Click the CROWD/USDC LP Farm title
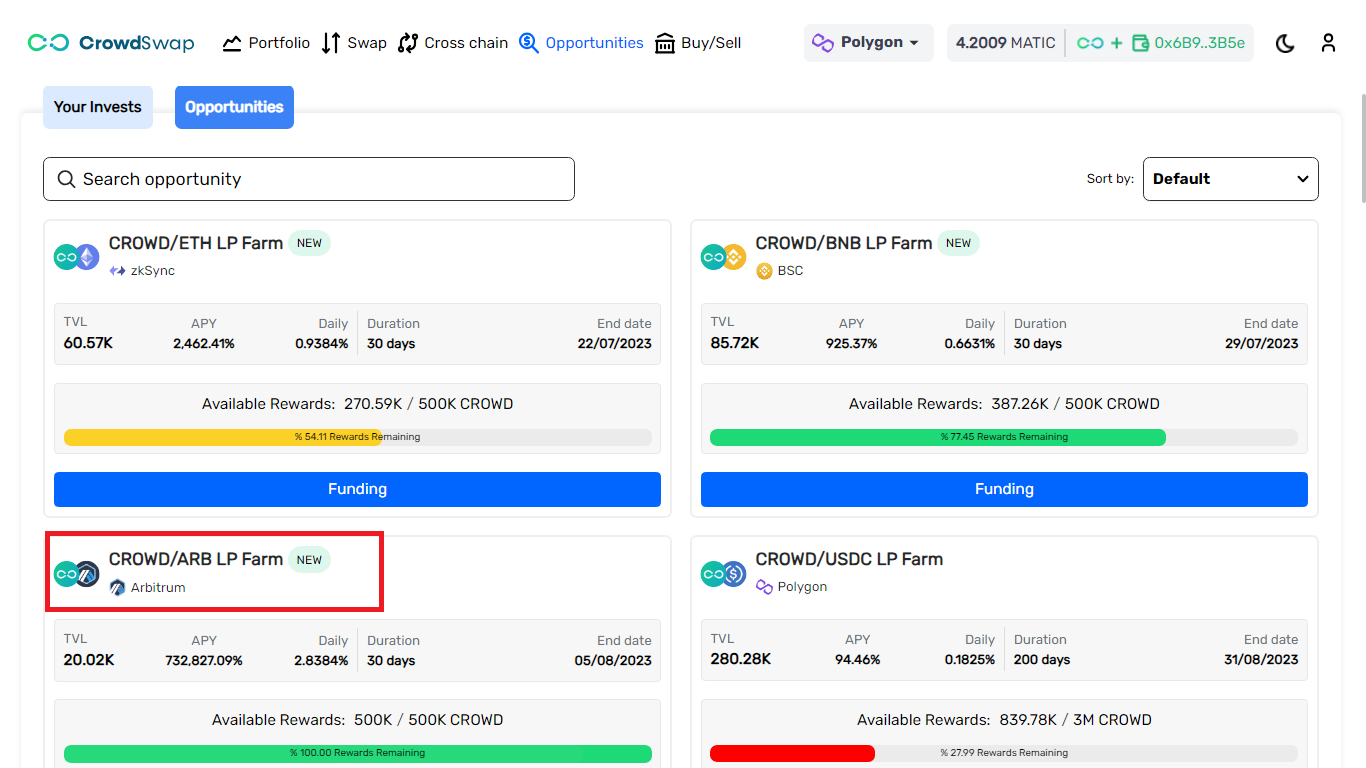 (x=849, y=559)
